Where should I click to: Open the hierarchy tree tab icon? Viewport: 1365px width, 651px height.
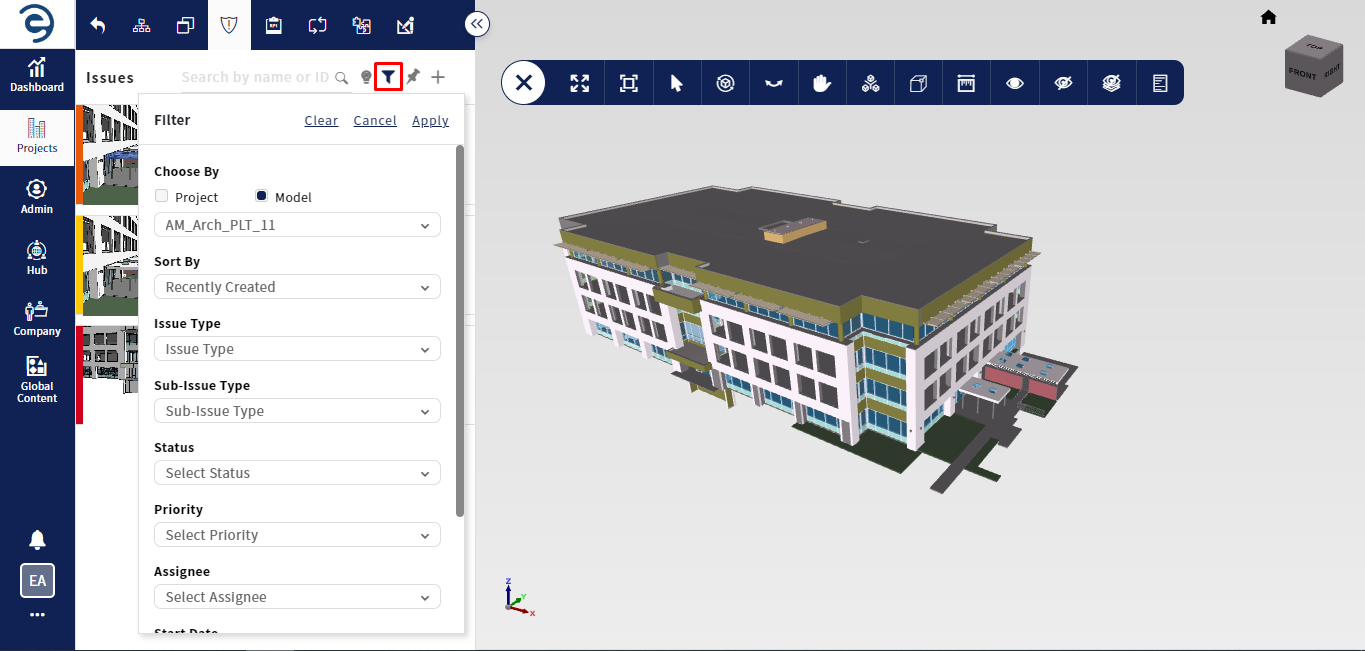142,25
